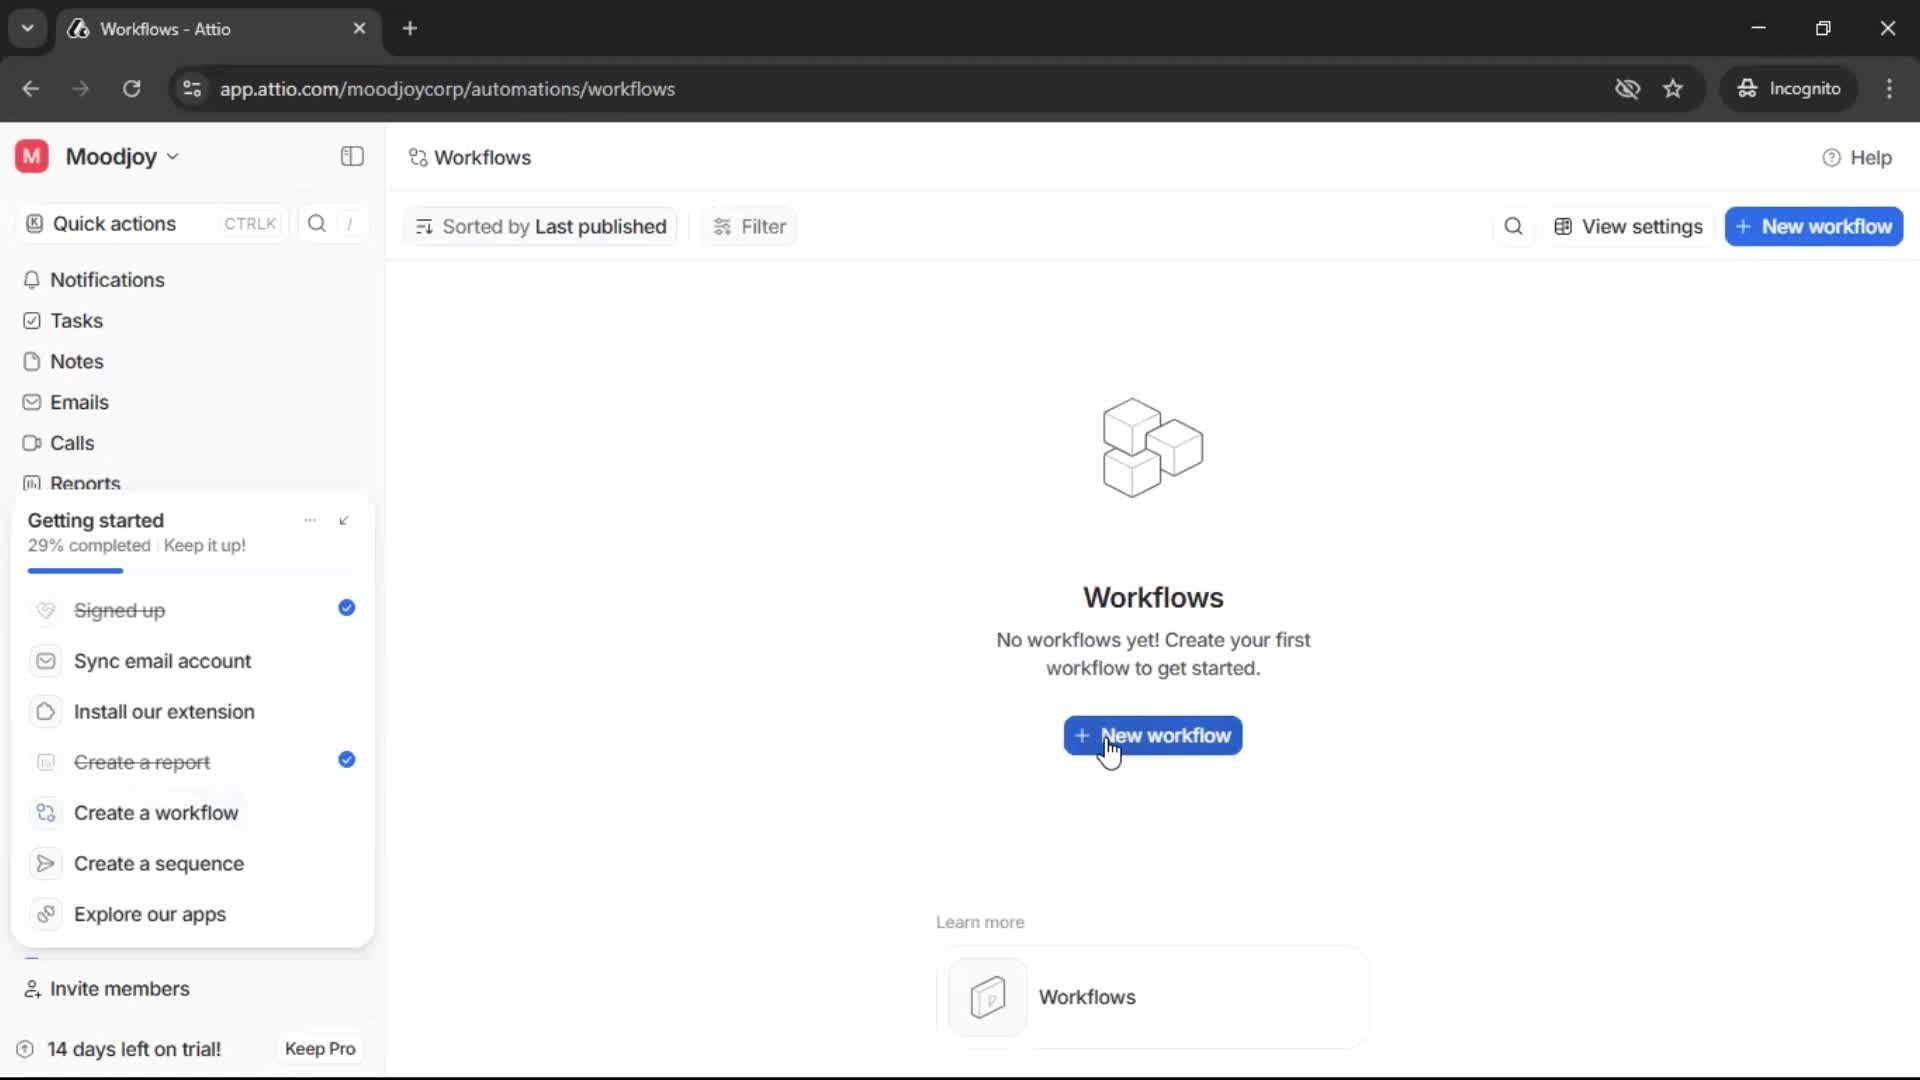The height and width of the screenshot is (1080, 1920).
Task: Open Help via the question mark icon
Action: click(1859, 158)
